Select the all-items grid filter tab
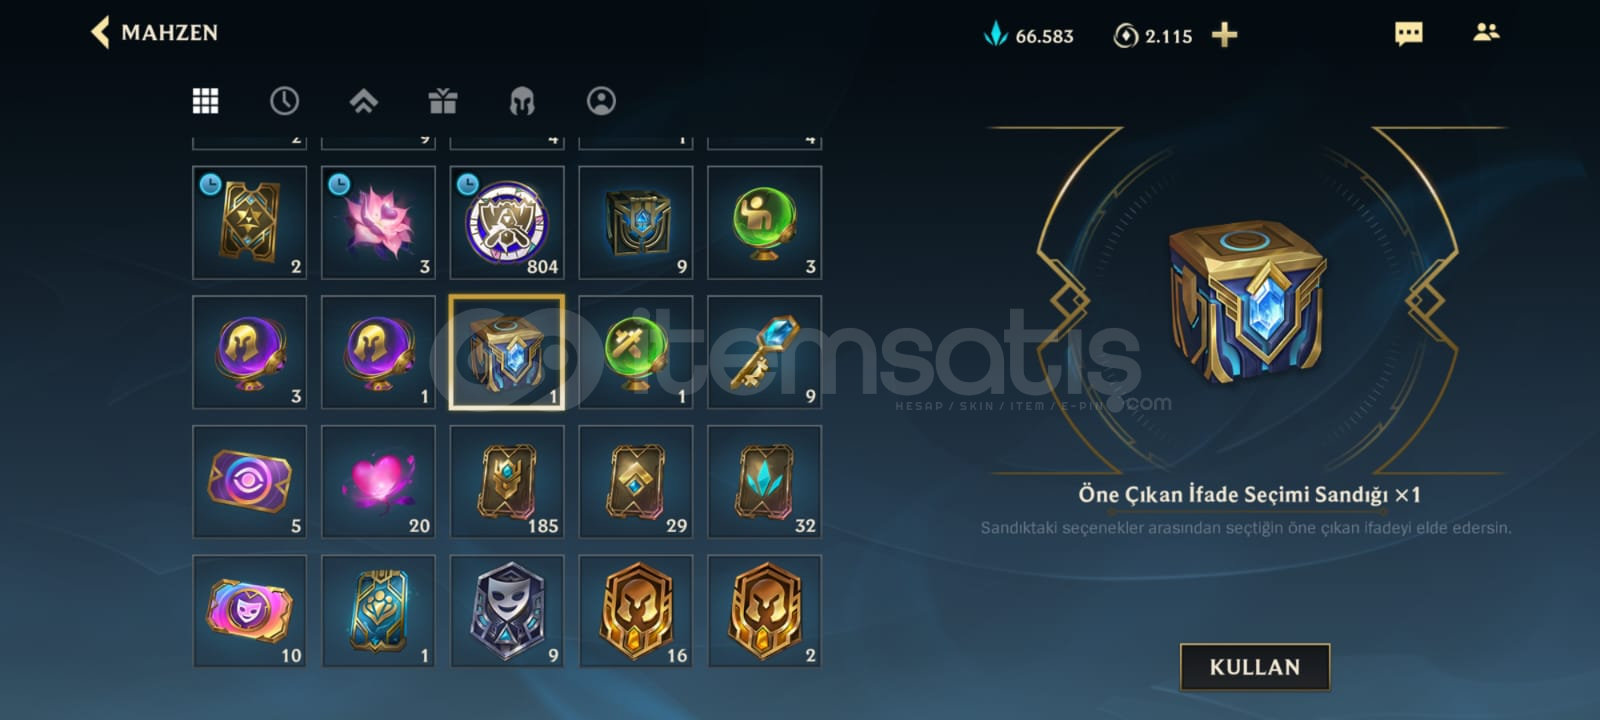The image size is (1600, 720). [205, 101]
